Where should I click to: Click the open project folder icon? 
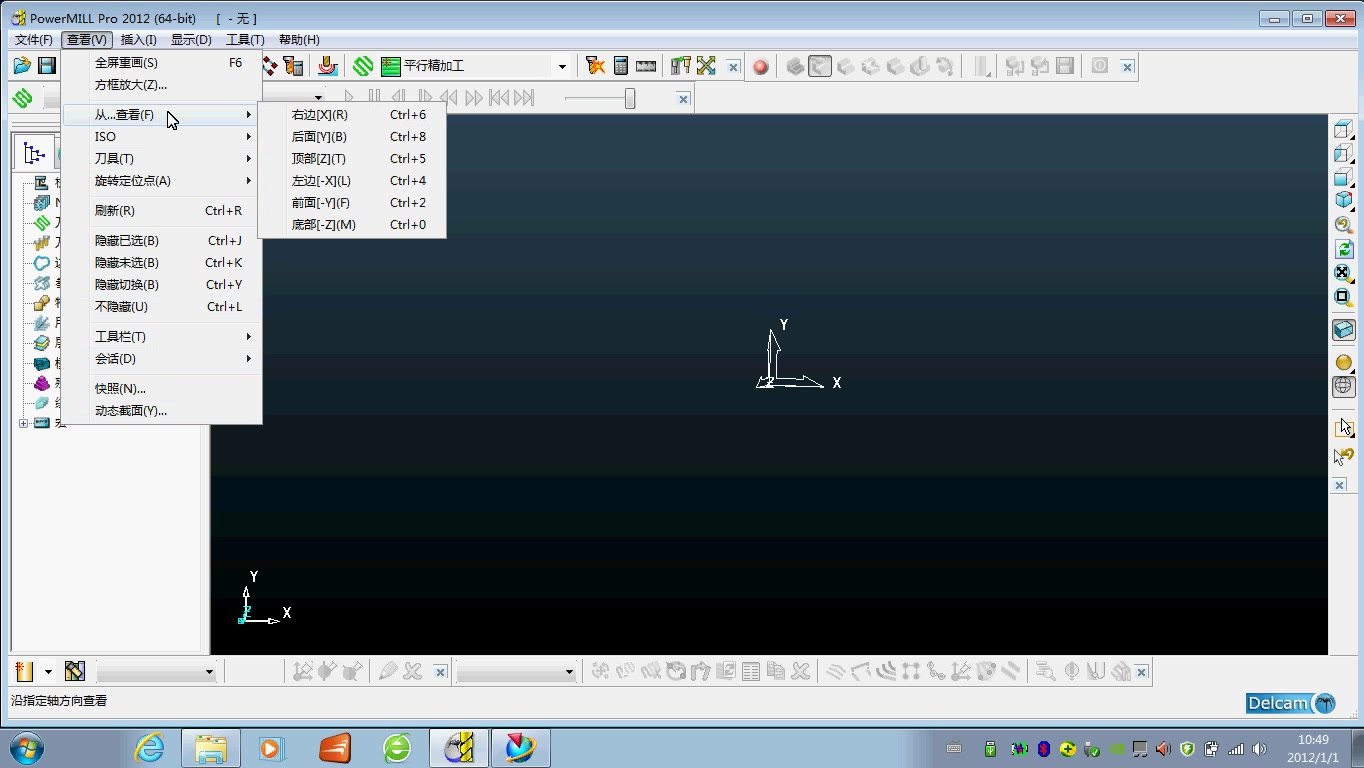click(22, 66)
